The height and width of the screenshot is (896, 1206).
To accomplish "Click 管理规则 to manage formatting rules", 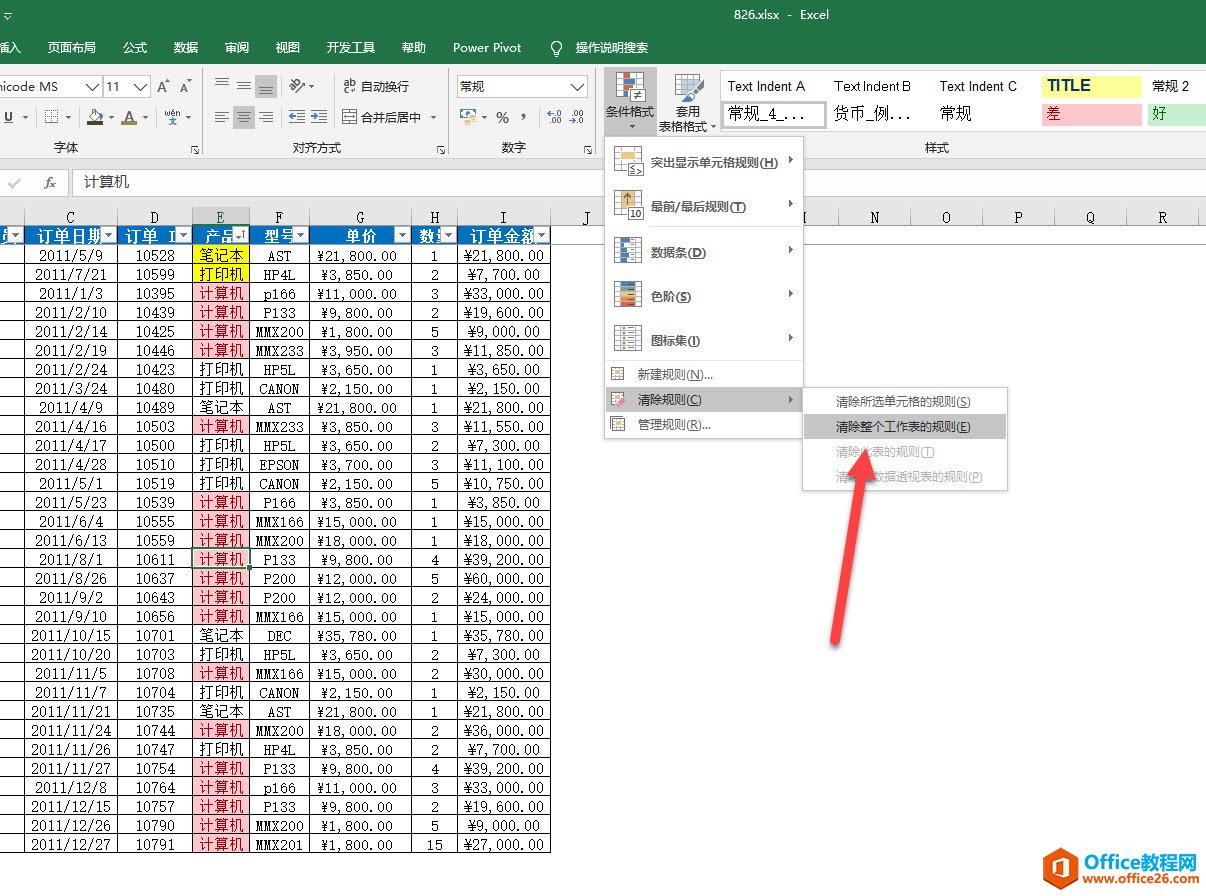I will coord(680,423).
